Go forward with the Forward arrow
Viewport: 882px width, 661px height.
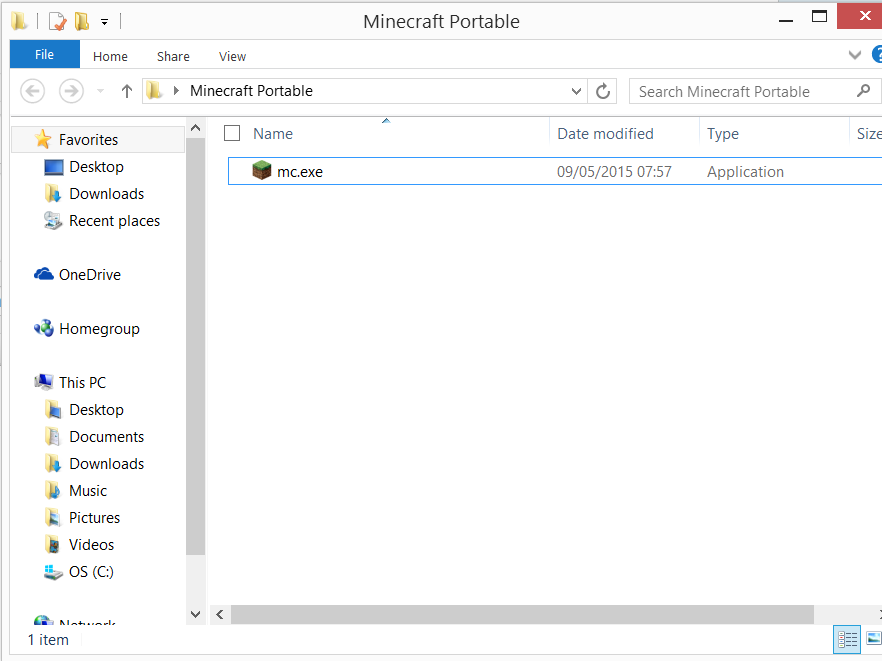click(x=71, y=91)
